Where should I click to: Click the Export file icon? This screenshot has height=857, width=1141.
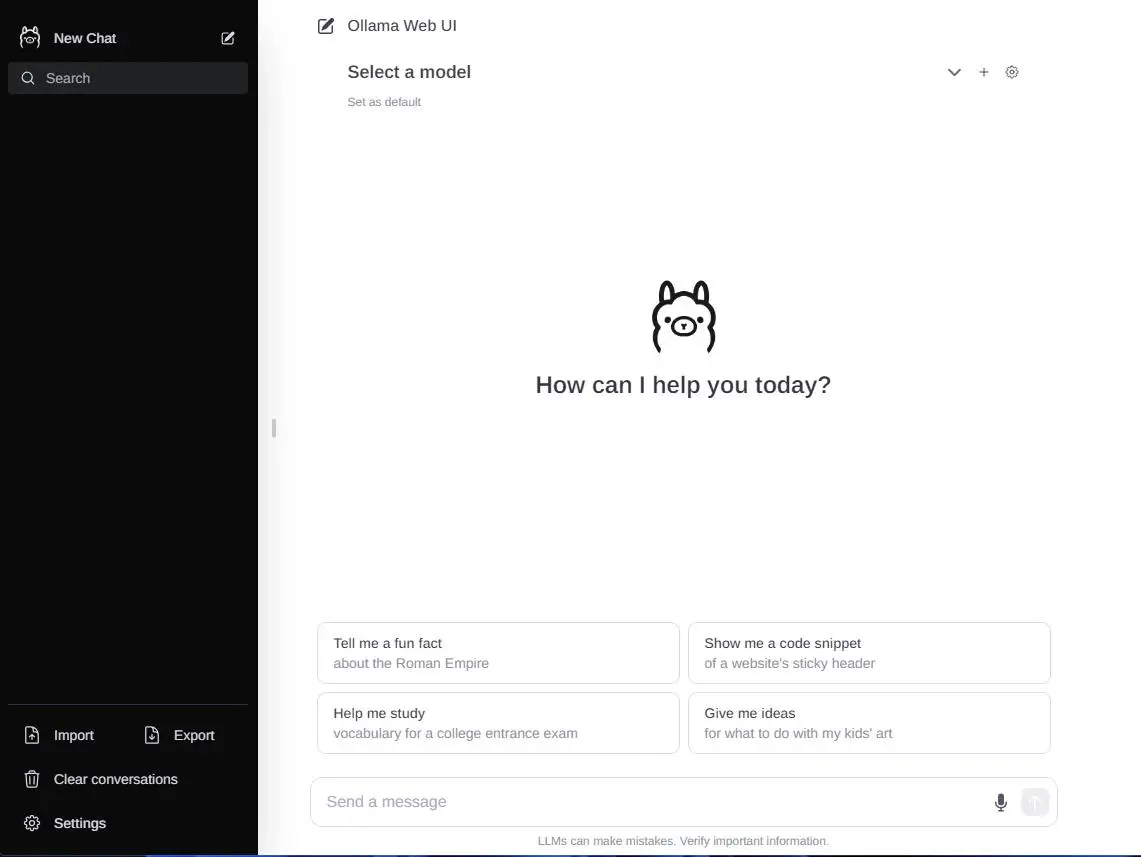click(151, 735)
